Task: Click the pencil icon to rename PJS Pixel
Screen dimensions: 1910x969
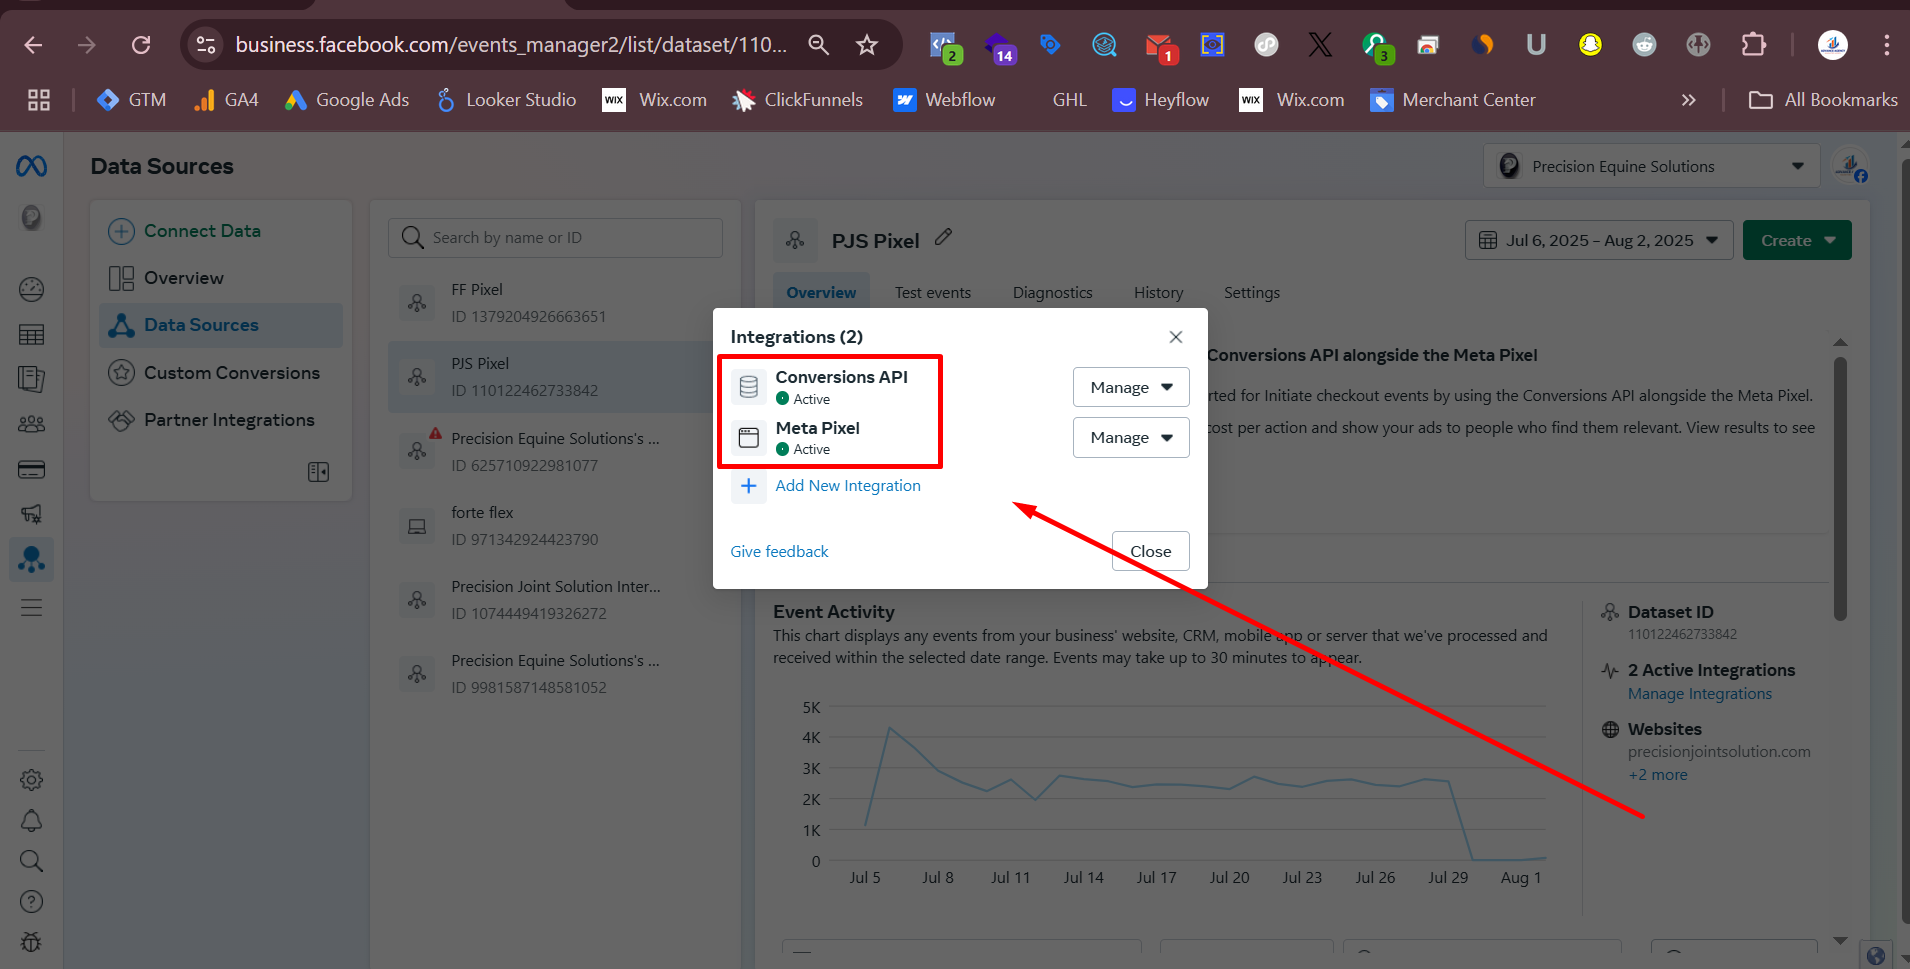Action: click(x=943, y=238)
